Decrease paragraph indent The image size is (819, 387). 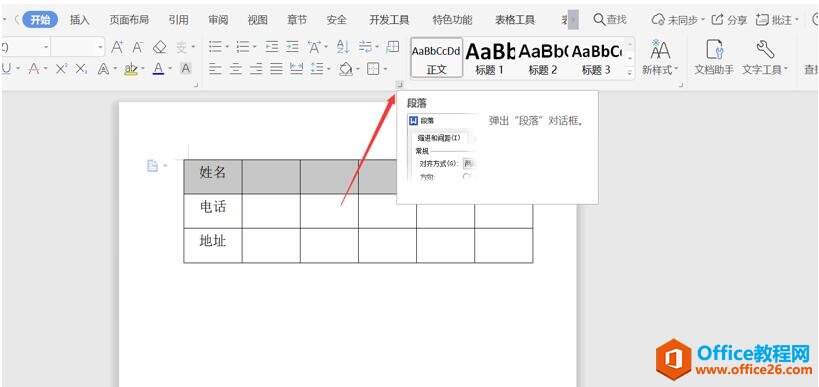point(272,47)
